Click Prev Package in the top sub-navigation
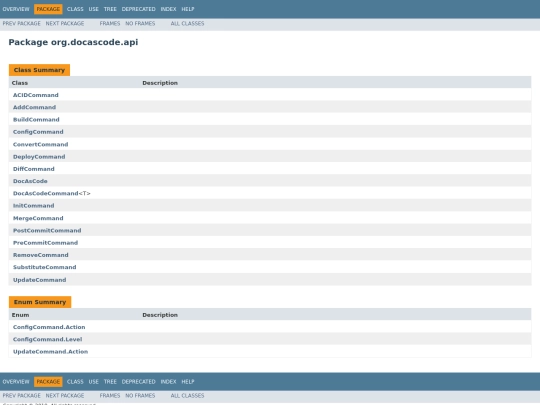This screenshot has height=405, width=540. pyautogui.click(x=21, y=23)
